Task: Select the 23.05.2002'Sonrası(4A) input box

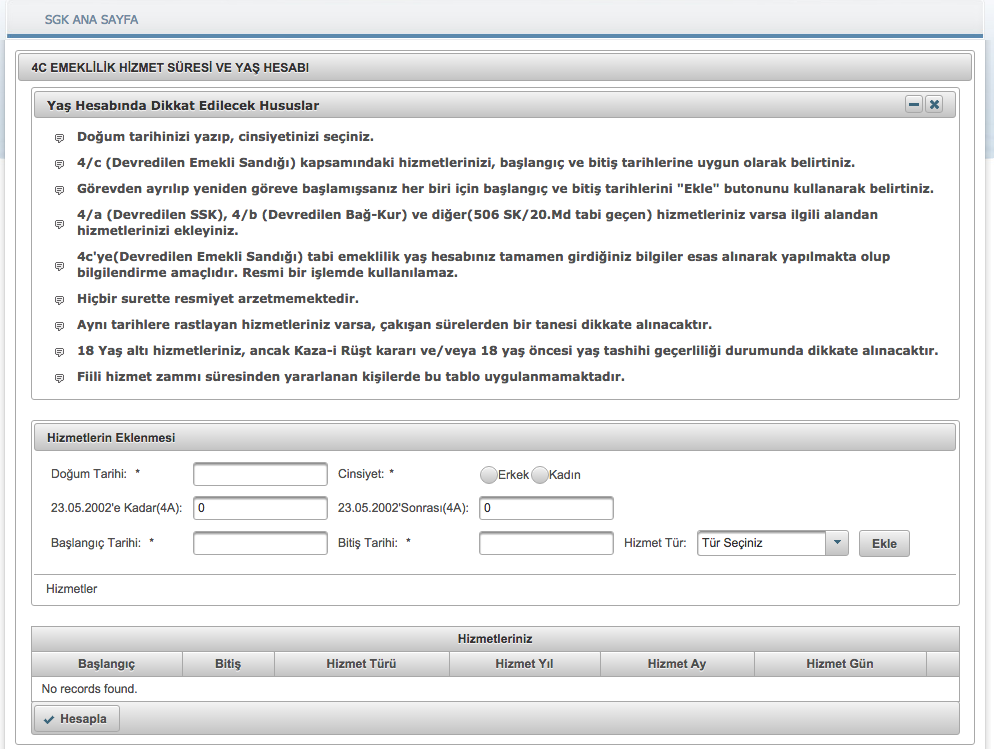Action: coord(546,509)
